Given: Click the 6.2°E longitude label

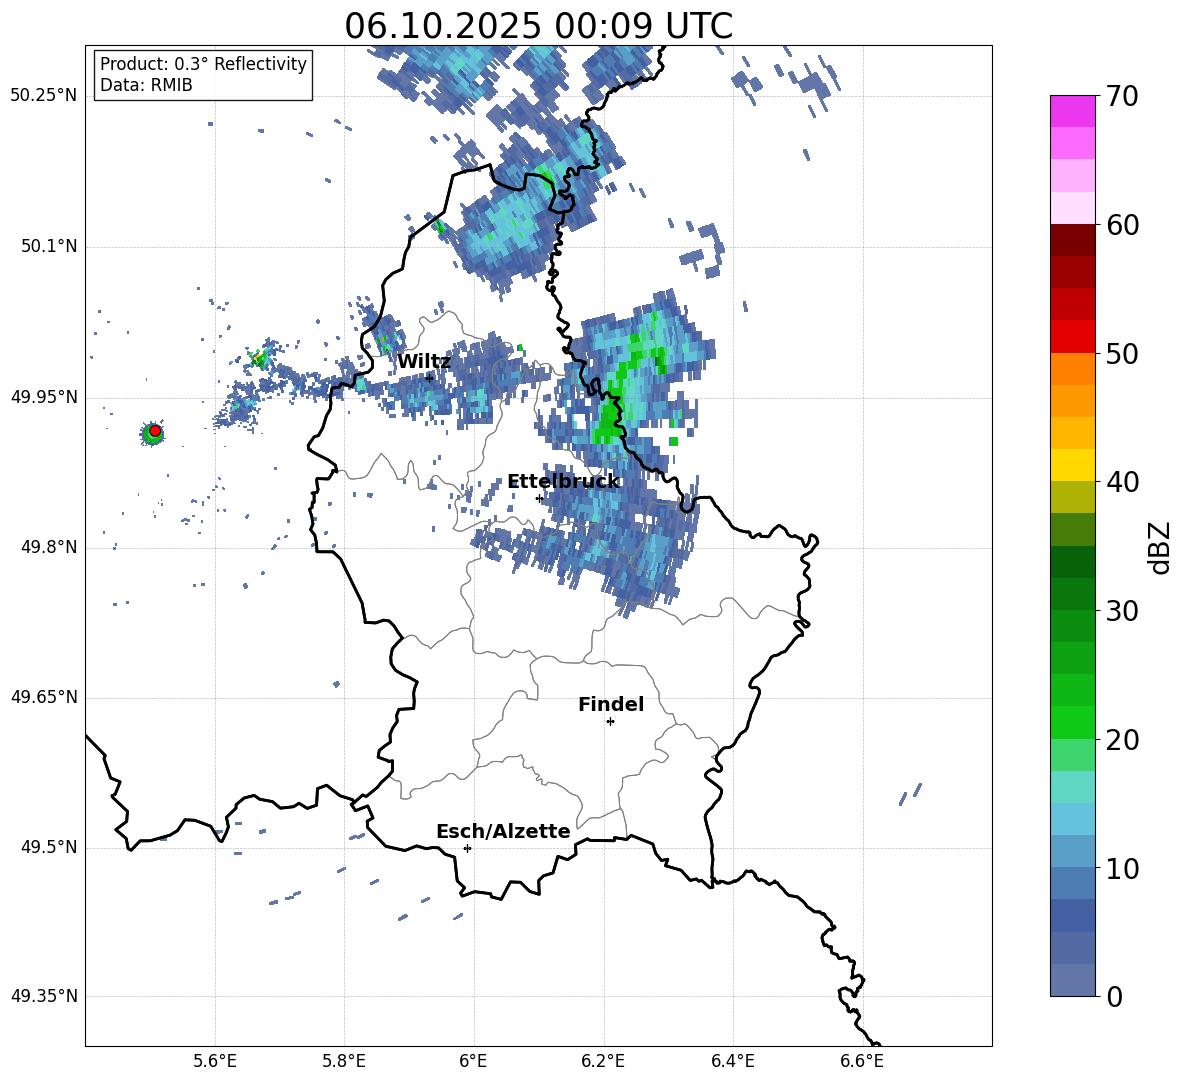Looking at the screenshot, I should point(603,1061).
